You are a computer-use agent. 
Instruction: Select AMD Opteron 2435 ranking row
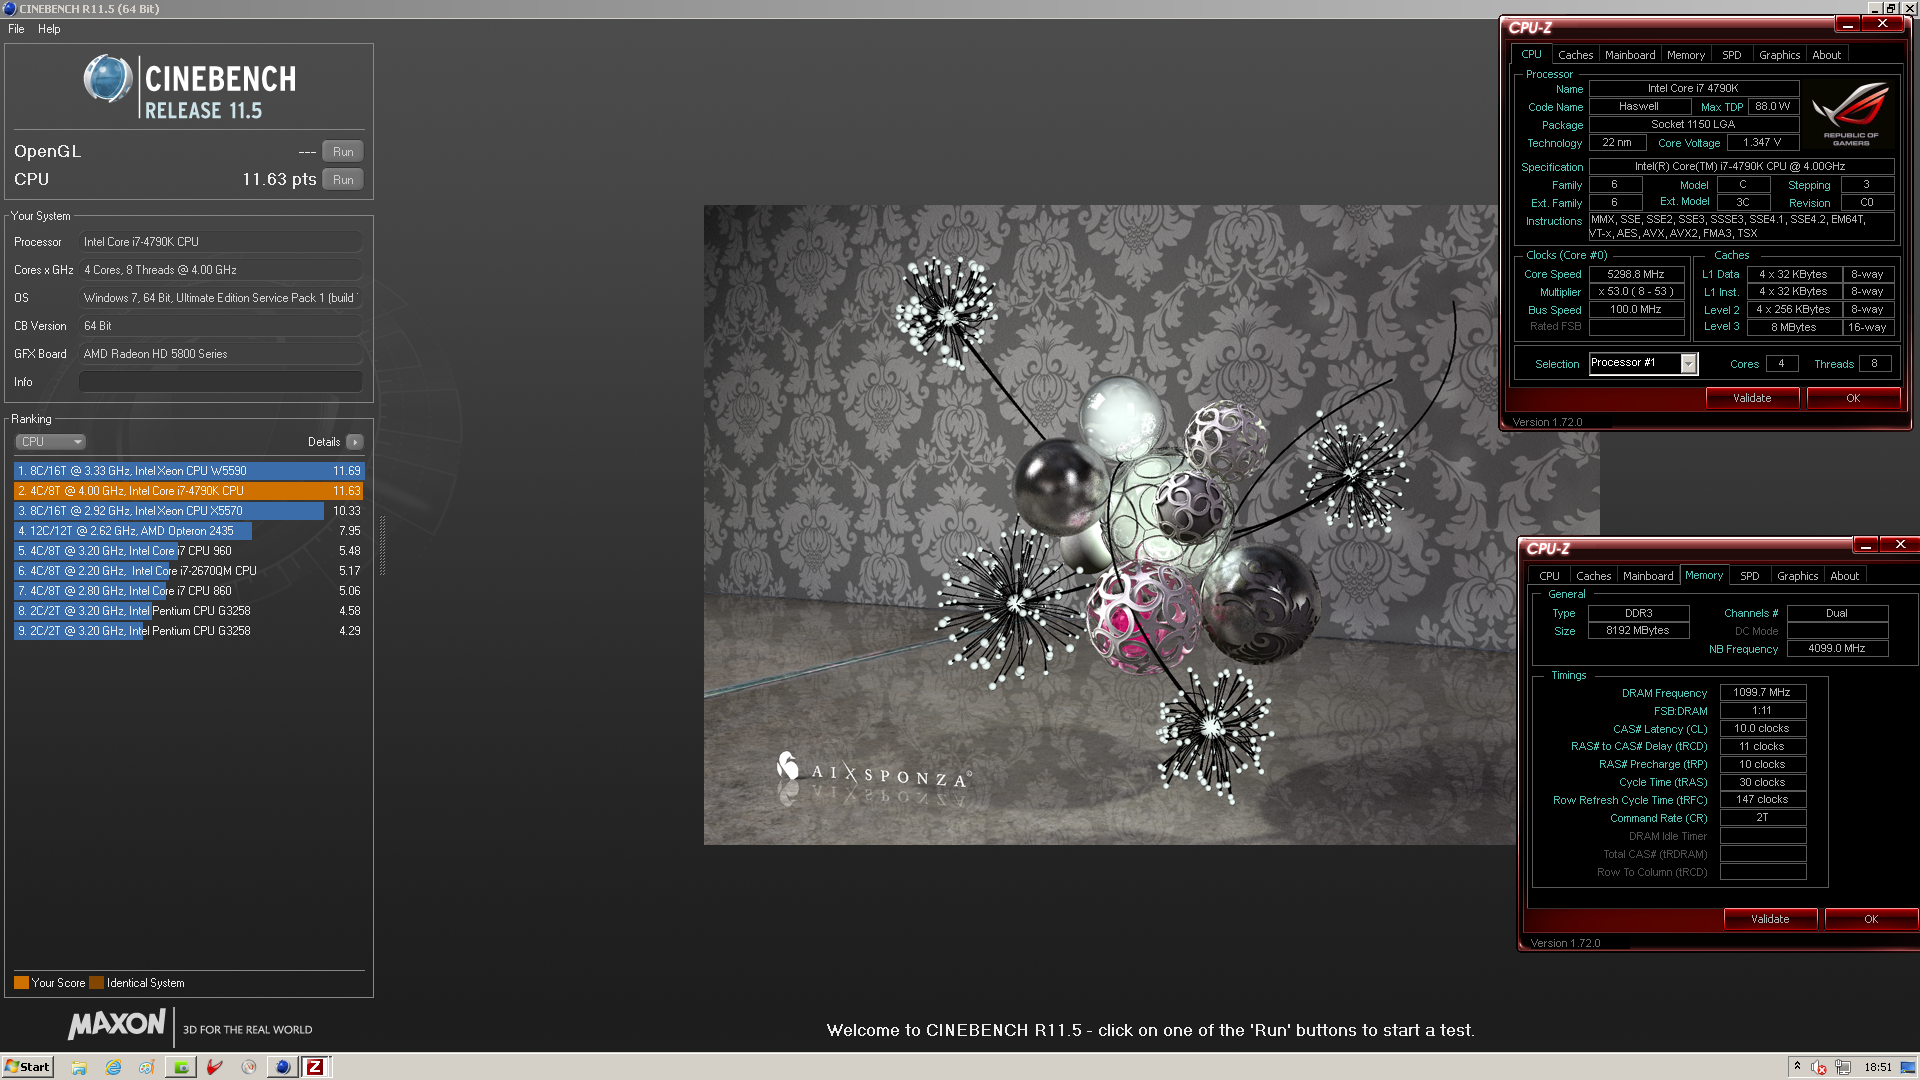pos(189,531)
